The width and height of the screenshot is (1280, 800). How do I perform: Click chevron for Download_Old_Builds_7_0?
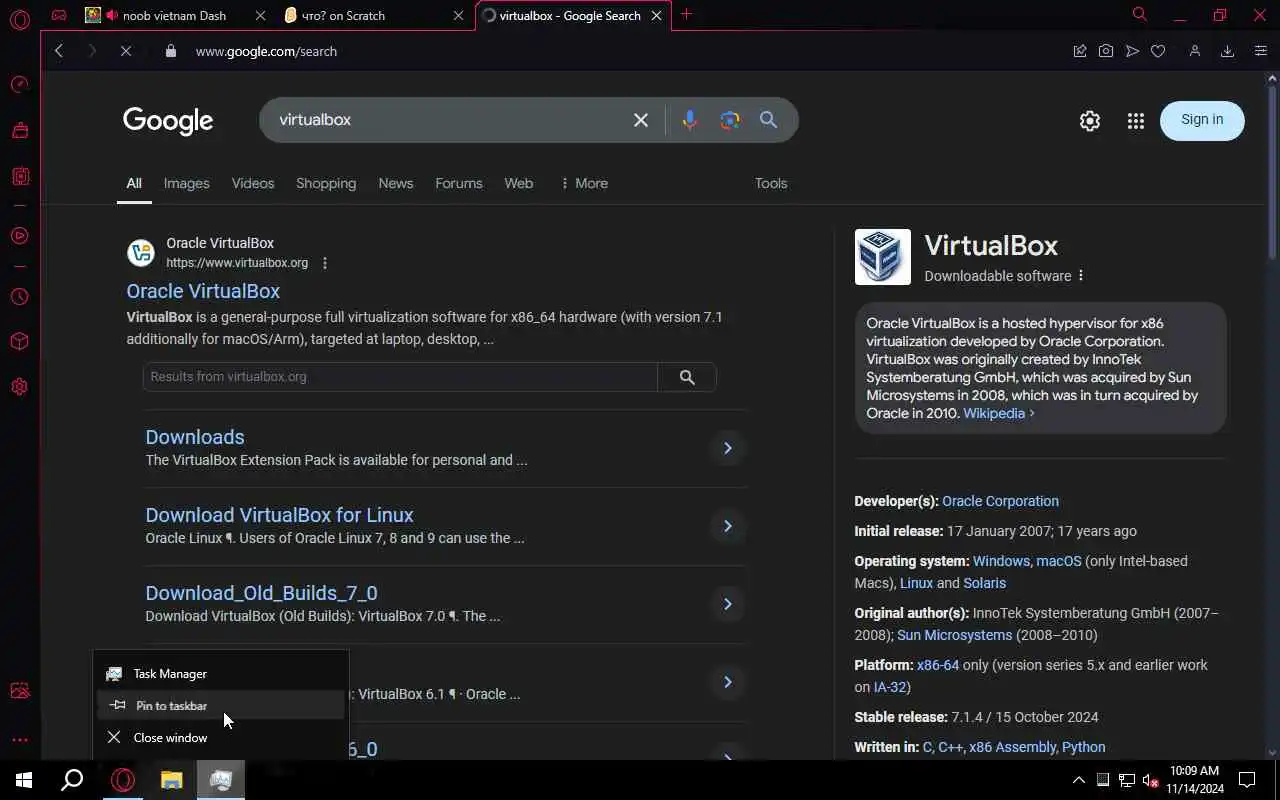[x=728, y=604]
